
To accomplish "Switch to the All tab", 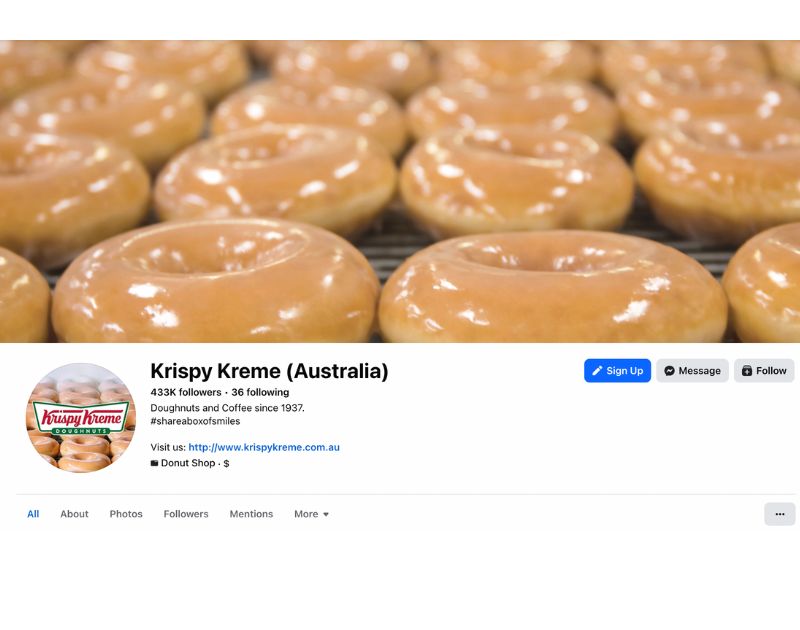I will click(x=33, y=514).
